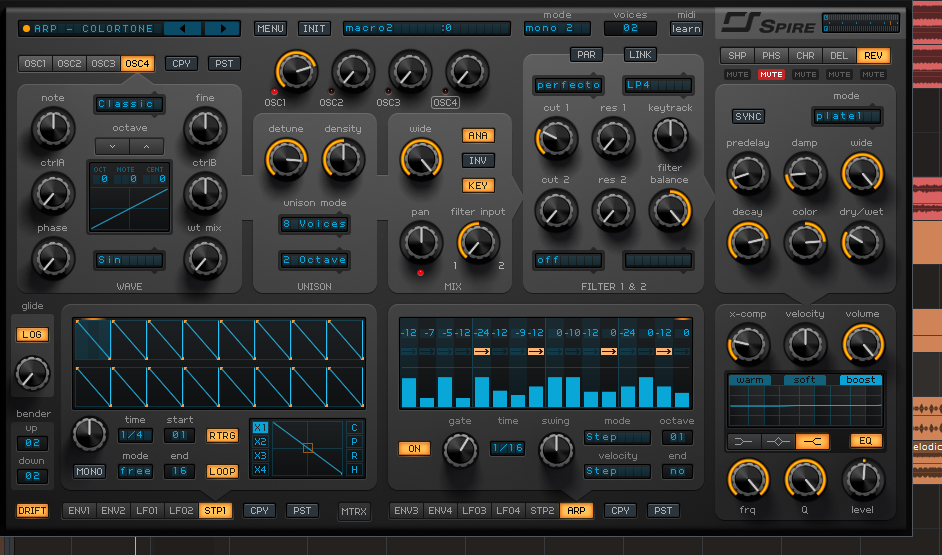Click the reverb decay knob

[748, 243]
